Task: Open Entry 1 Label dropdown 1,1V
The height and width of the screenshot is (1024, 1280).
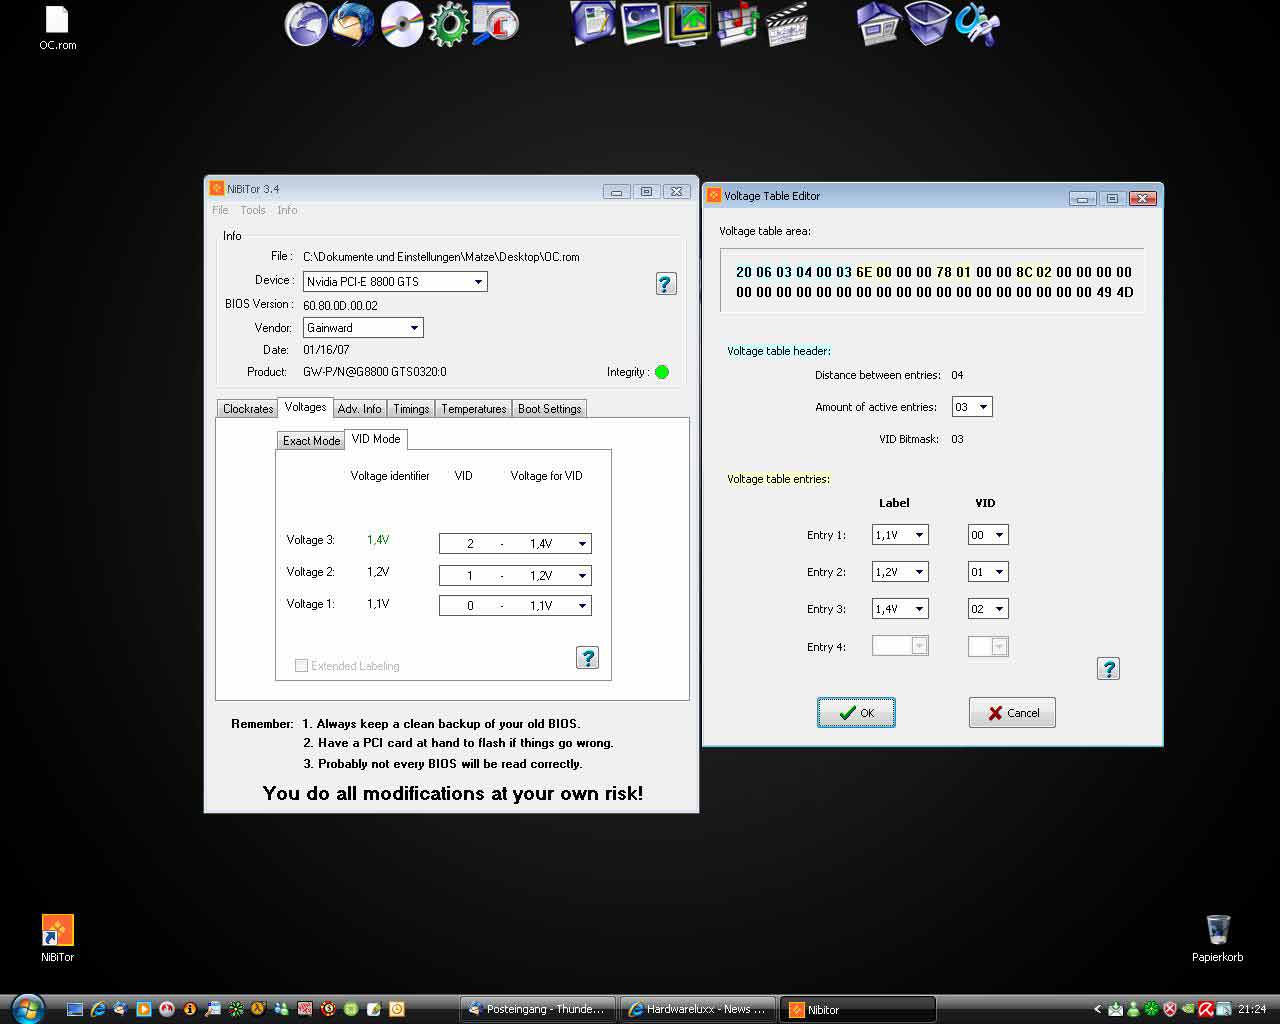Action: pos(900,535)
